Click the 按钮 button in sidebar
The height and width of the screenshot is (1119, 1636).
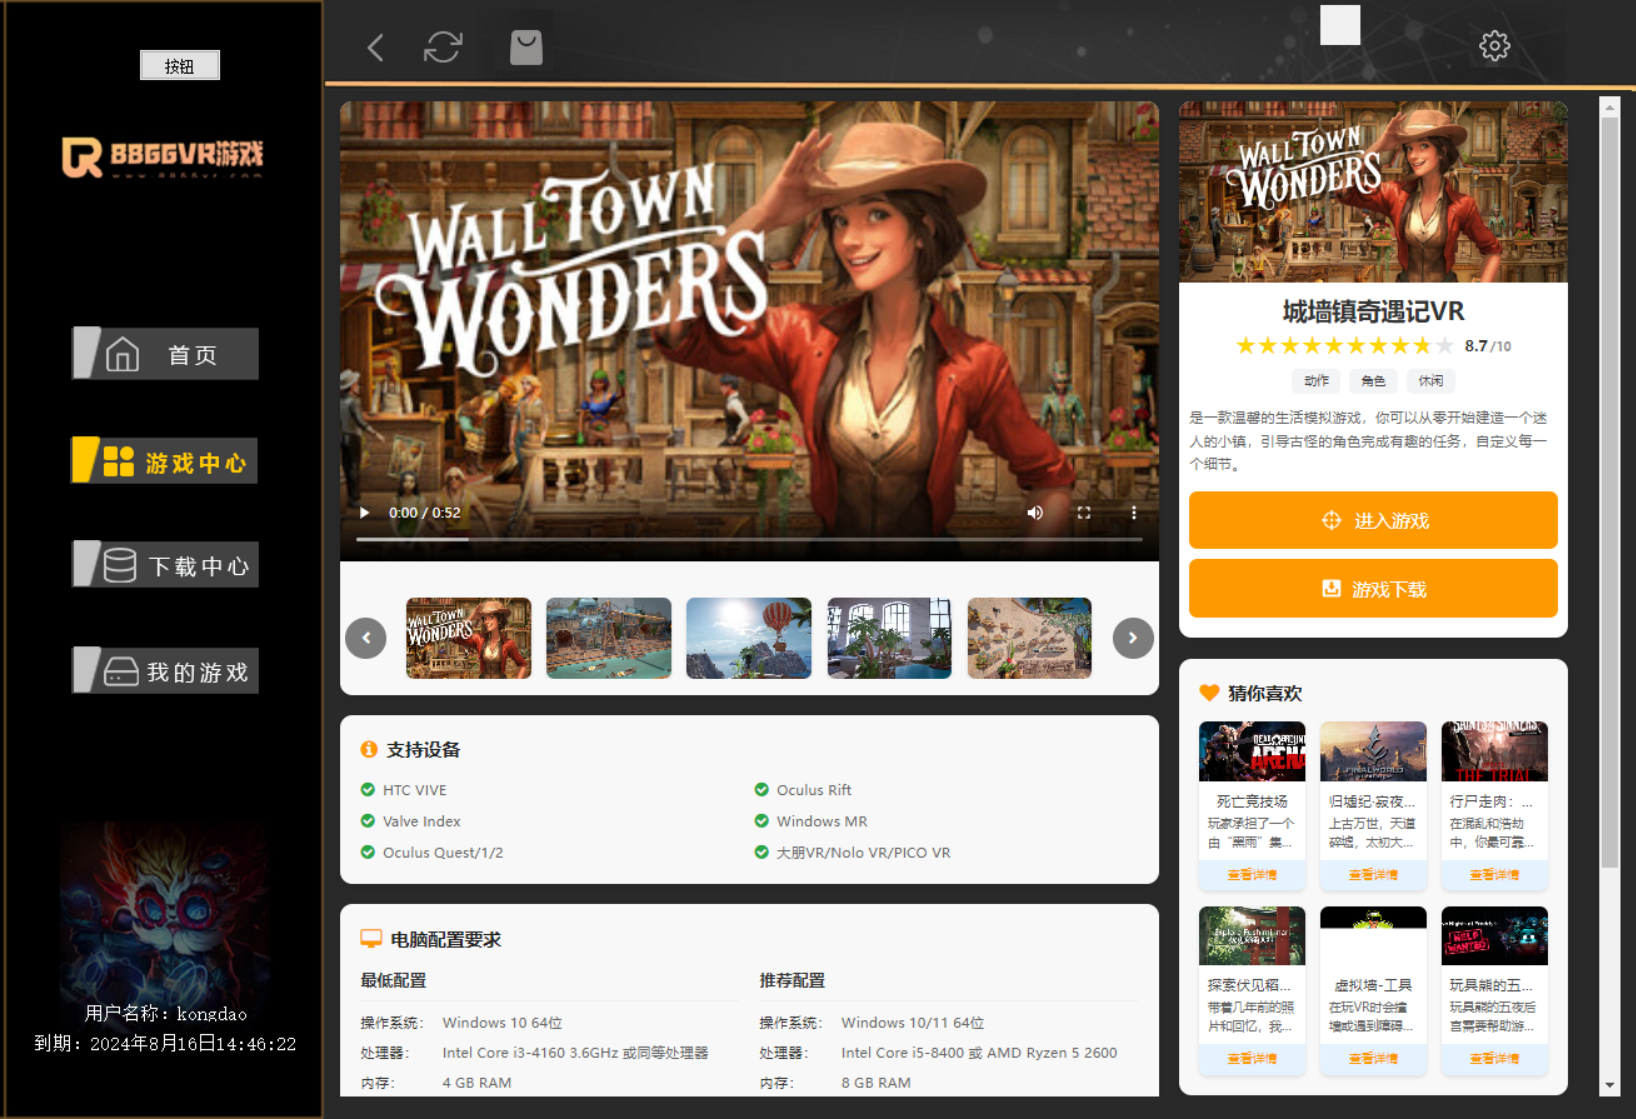180,66
